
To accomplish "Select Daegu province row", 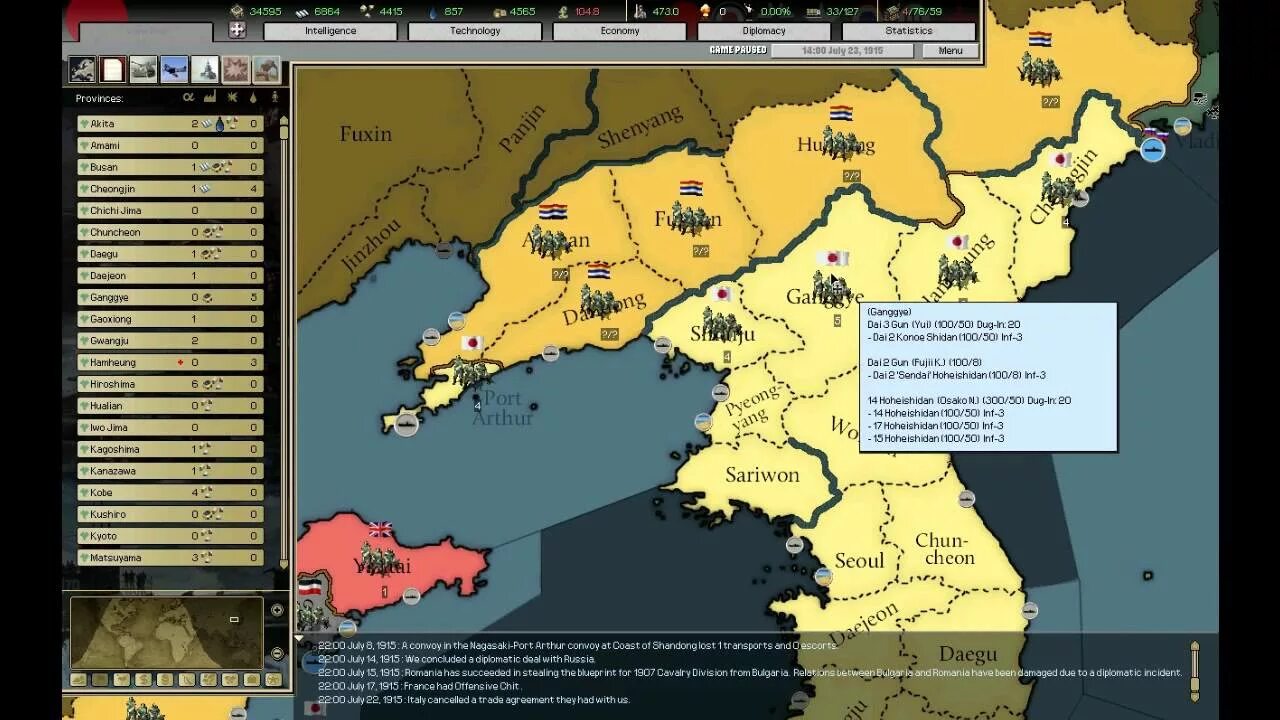I will coord(171,254).
